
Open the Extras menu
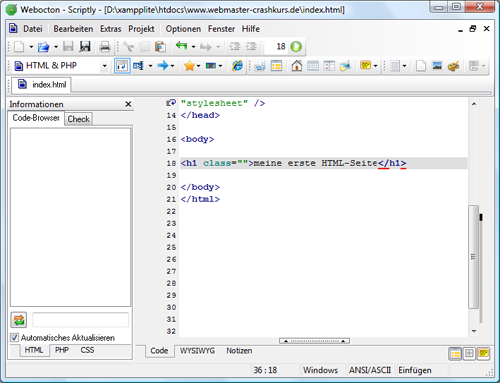tap(111, 29)
